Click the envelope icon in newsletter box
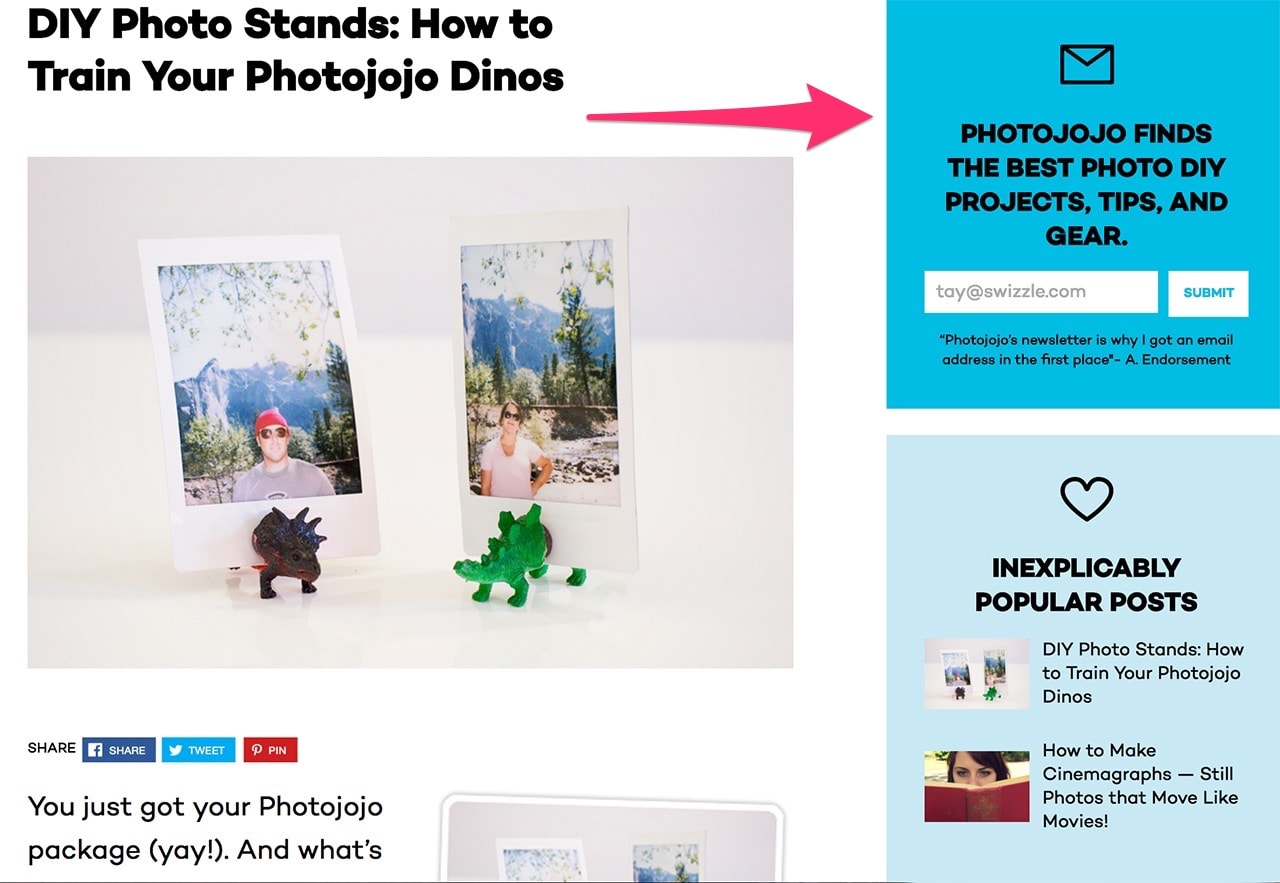 pyautogui.click(x=1086, y=65)
